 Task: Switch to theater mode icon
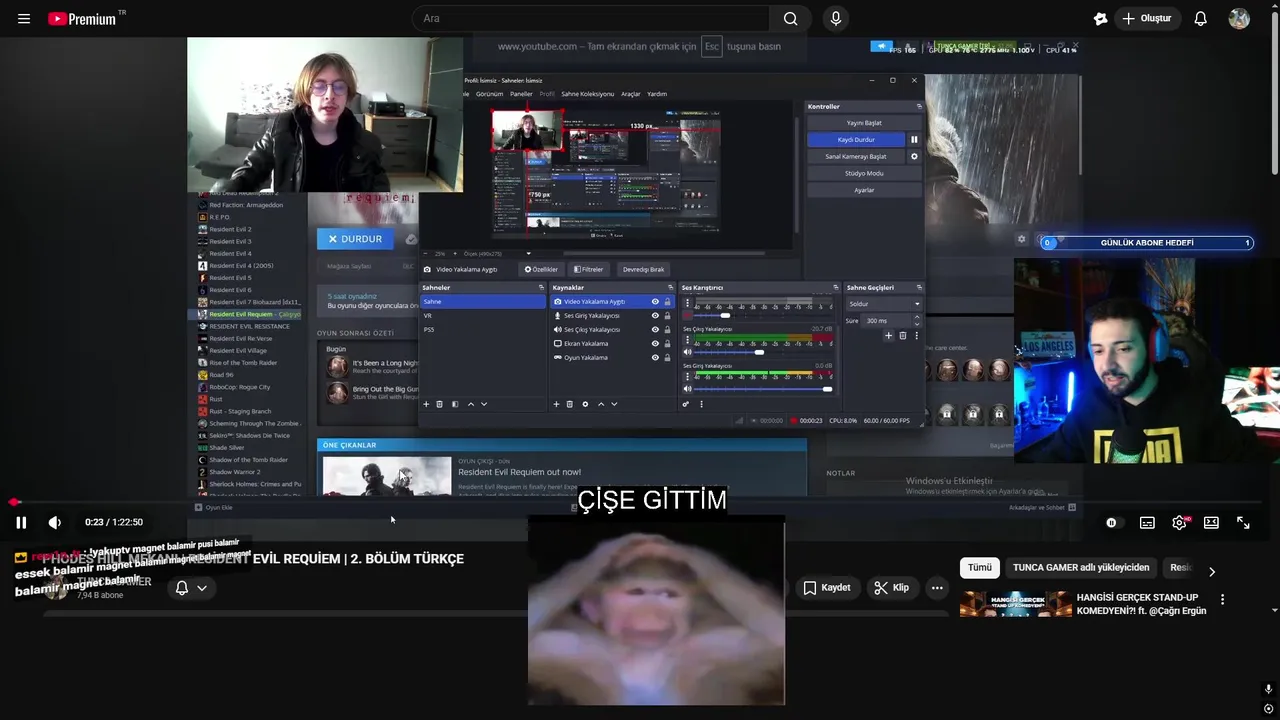point(1211,523)
